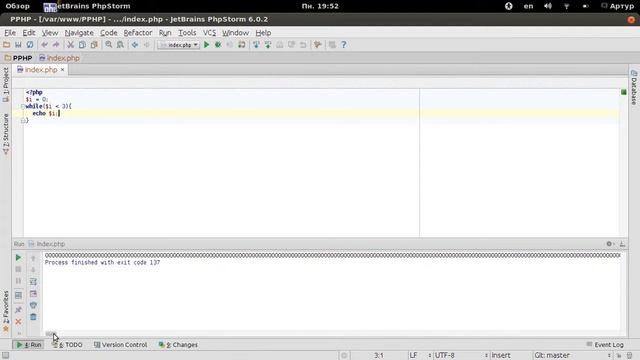The image size is (640, 360).
Task: Undo last action with toolbar arrow
Action: (x=44, y=45)
